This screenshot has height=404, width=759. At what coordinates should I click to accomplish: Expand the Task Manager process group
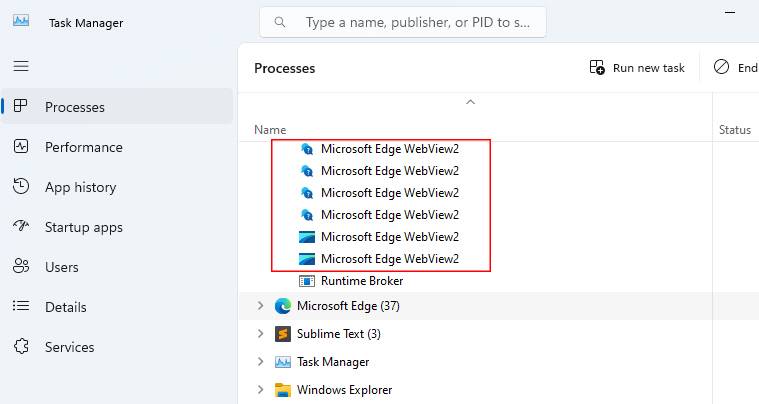tap(261, 362)
